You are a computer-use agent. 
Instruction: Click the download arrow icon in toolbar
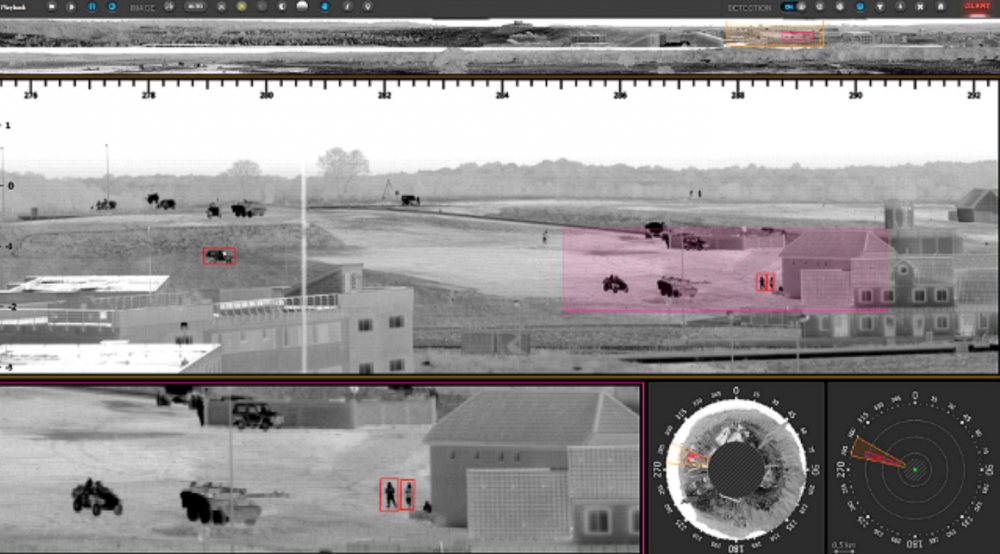[x=898, y=6]
